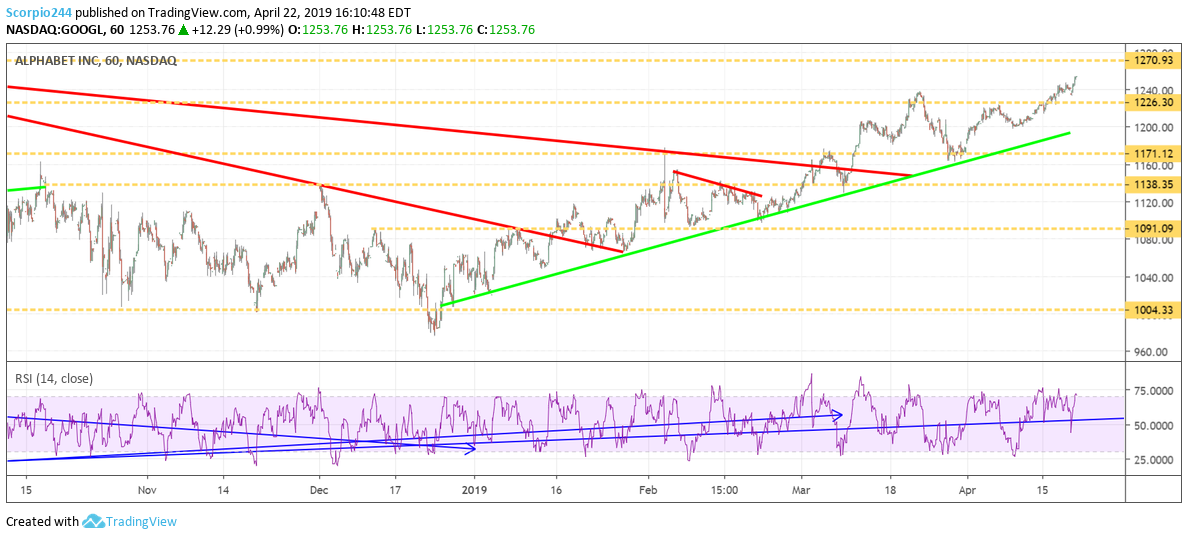Click the Feb label on time axis

point(648,491)
